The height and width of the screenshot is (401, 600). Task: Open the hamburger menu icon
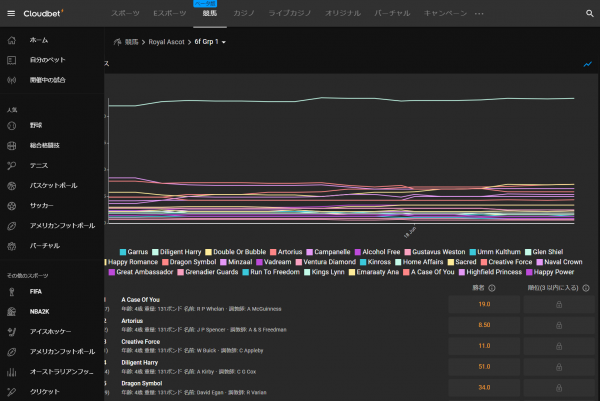[x=11, y=13]
